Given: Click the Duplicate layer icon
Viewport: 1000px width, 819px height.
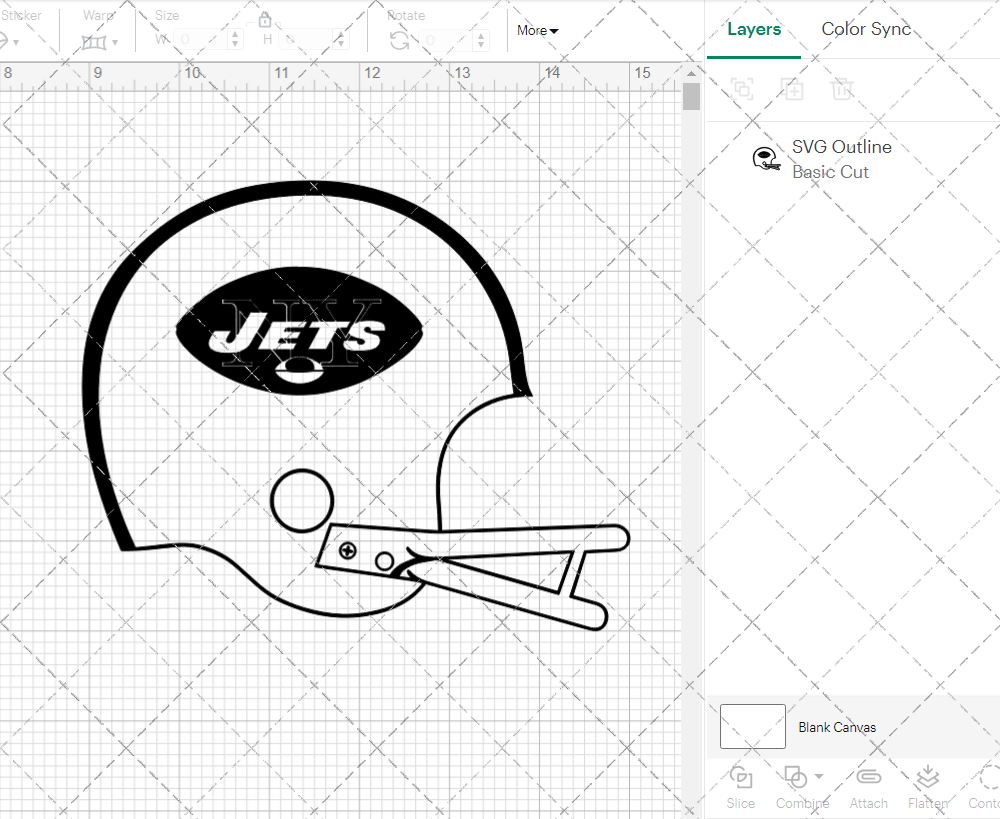Looking at the screenshot, I should [x=792, y=89].
